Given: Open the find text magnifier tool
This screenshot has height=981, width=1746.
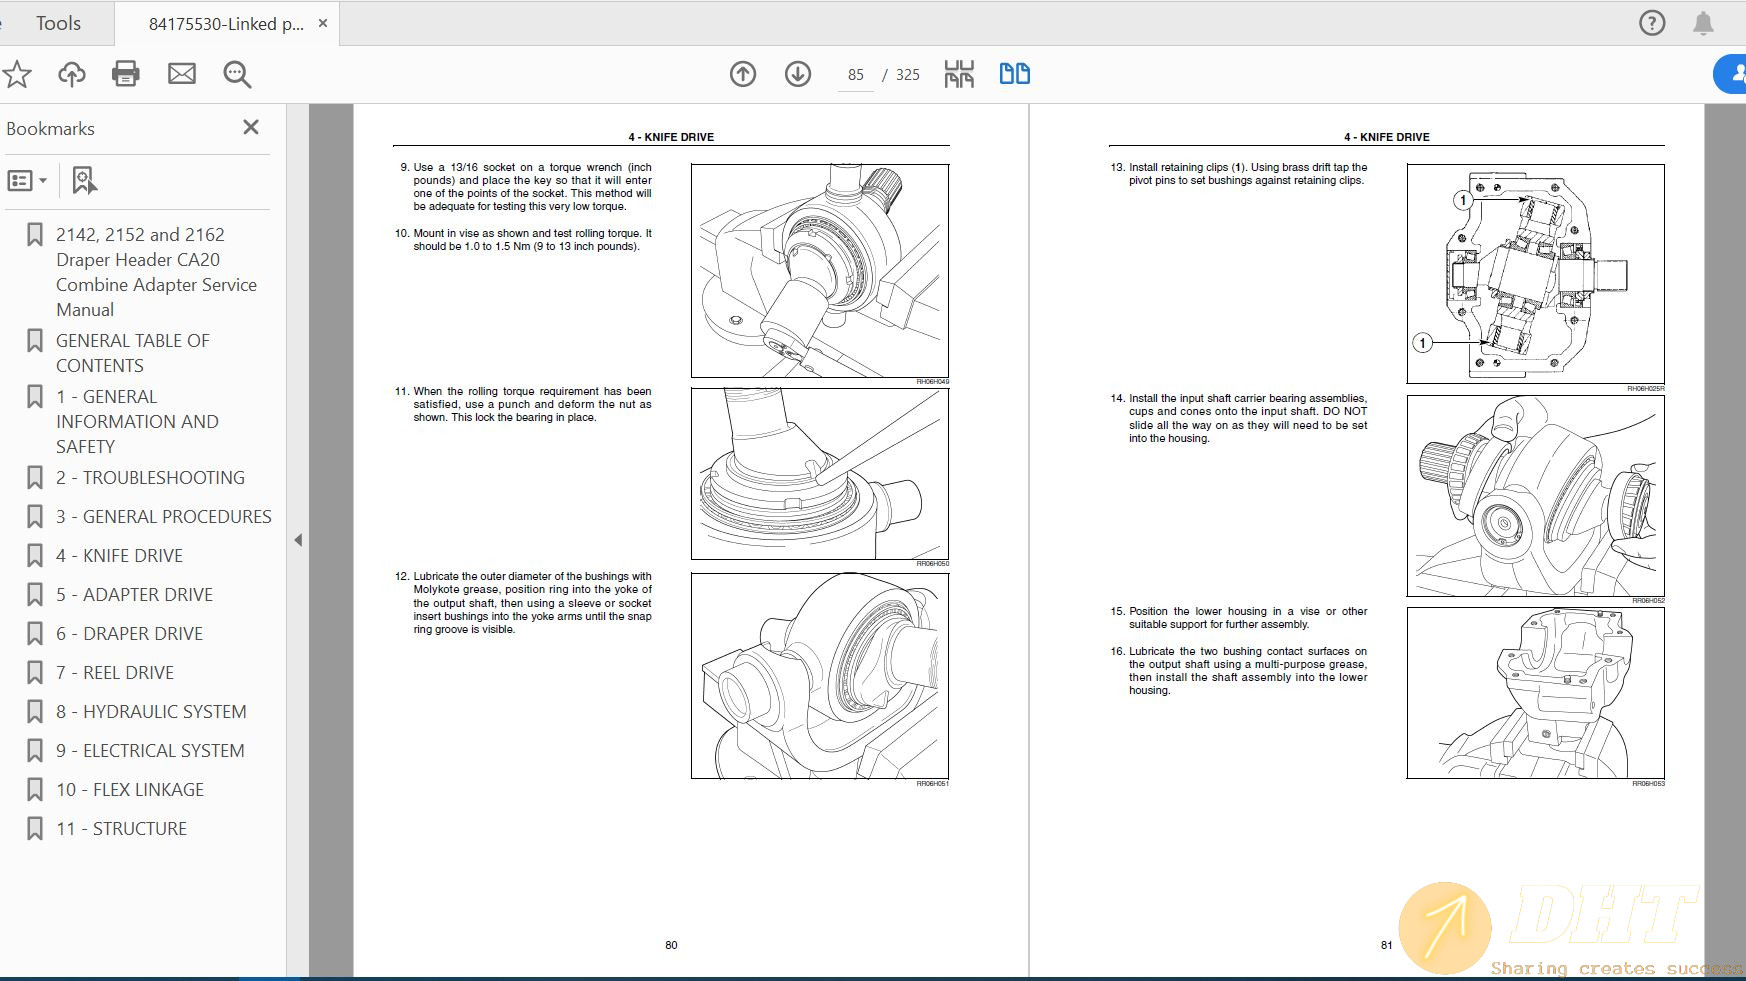Looking at the screenshot, I should click(x=237, y=74).
